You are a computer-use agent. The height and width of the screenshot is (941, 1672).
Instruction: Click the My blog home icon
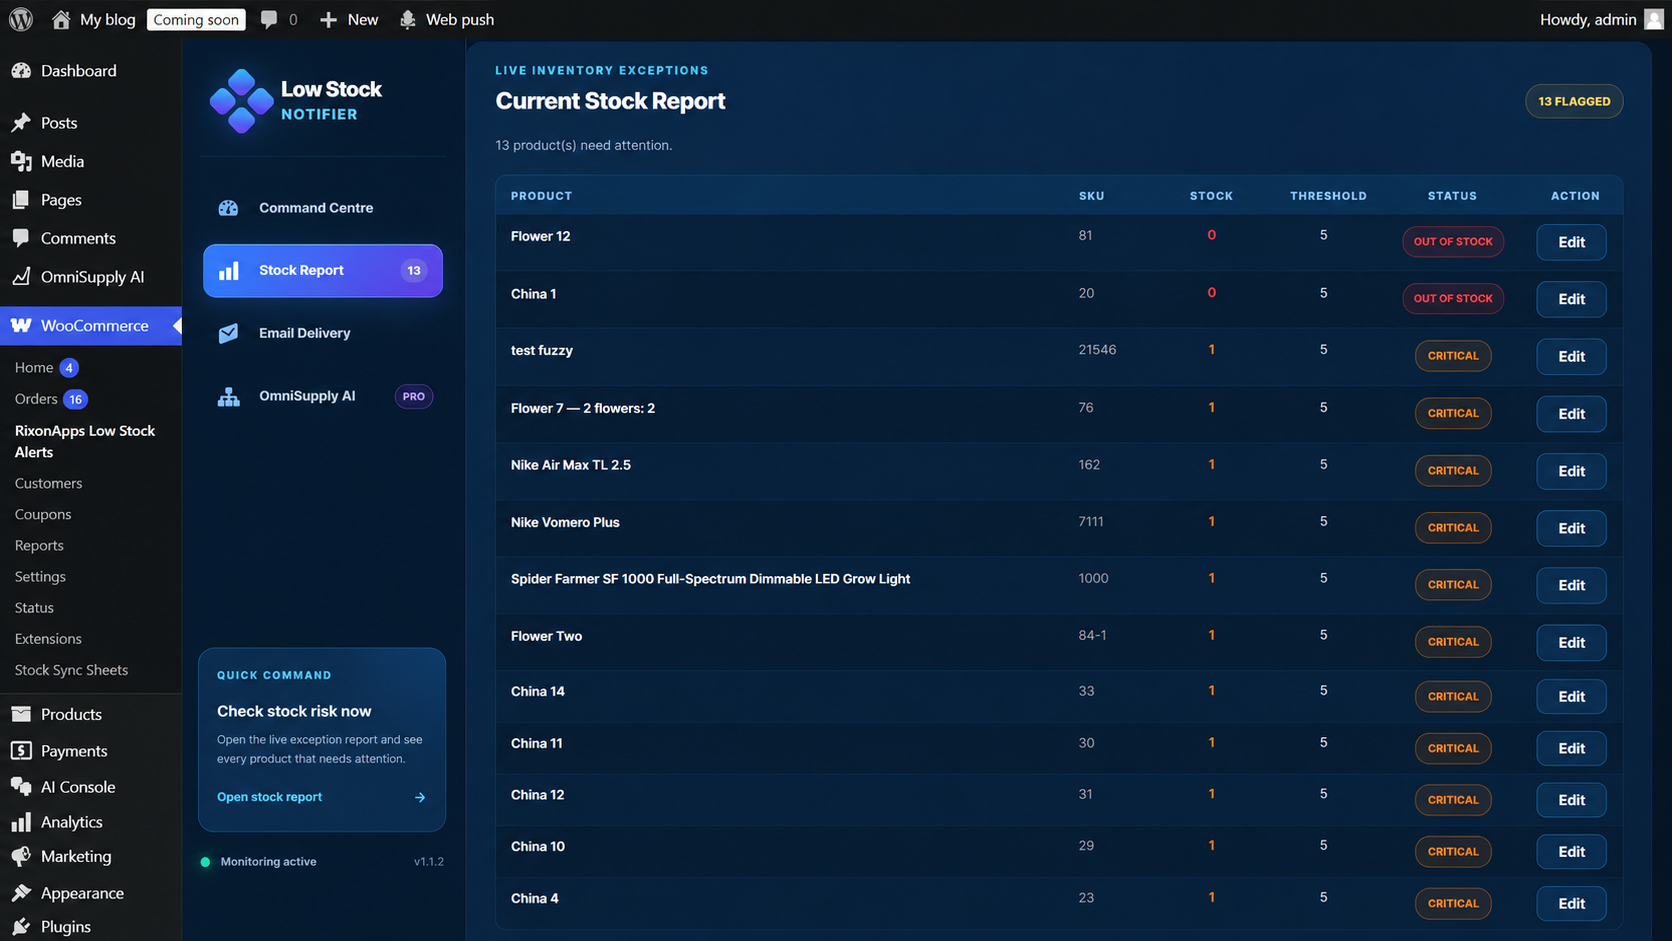pos(61,19)
